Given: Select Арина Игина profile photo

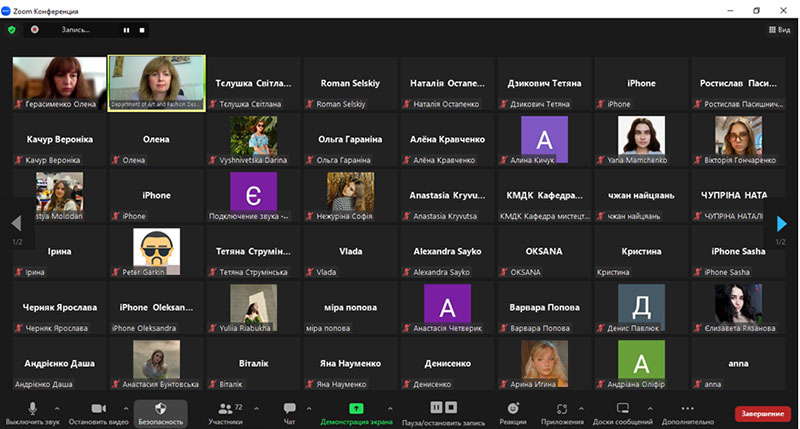Looking at the screenshot, I should [x=544, y=362].
